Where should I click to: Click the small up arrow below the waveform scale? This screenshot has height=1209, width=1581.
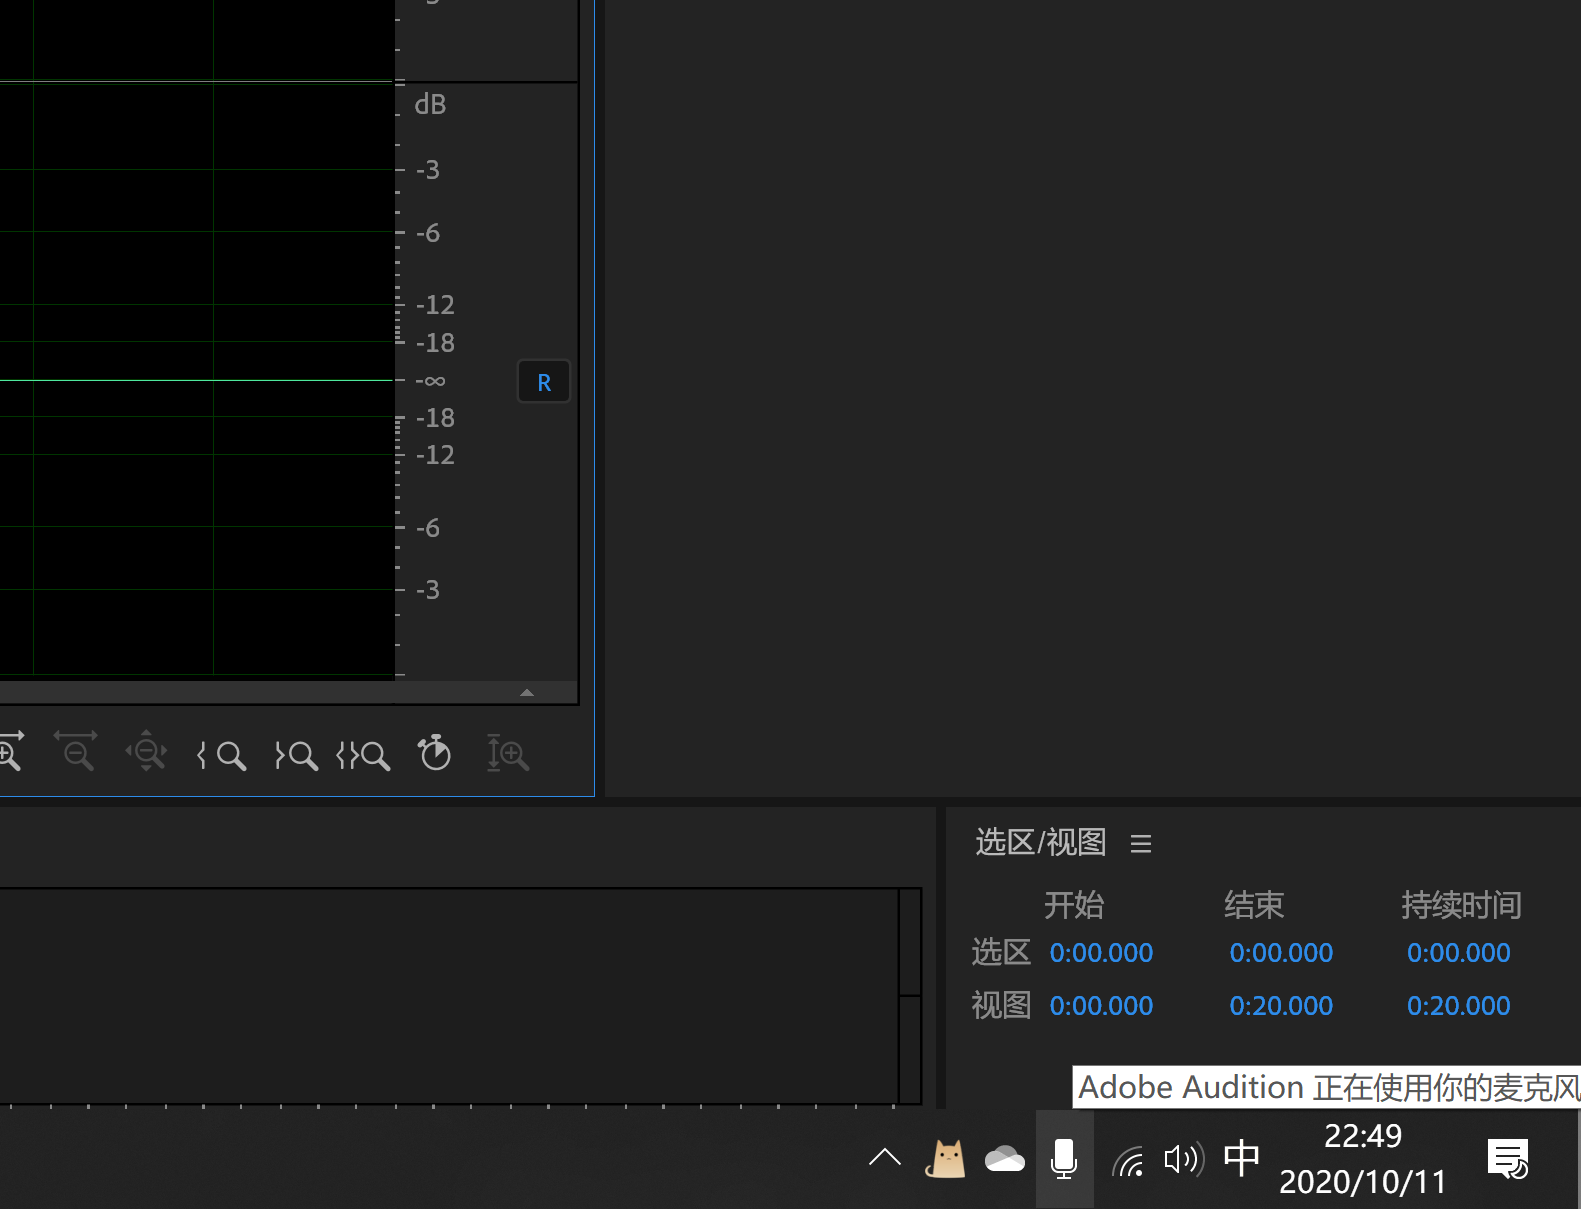click(527, 692)
